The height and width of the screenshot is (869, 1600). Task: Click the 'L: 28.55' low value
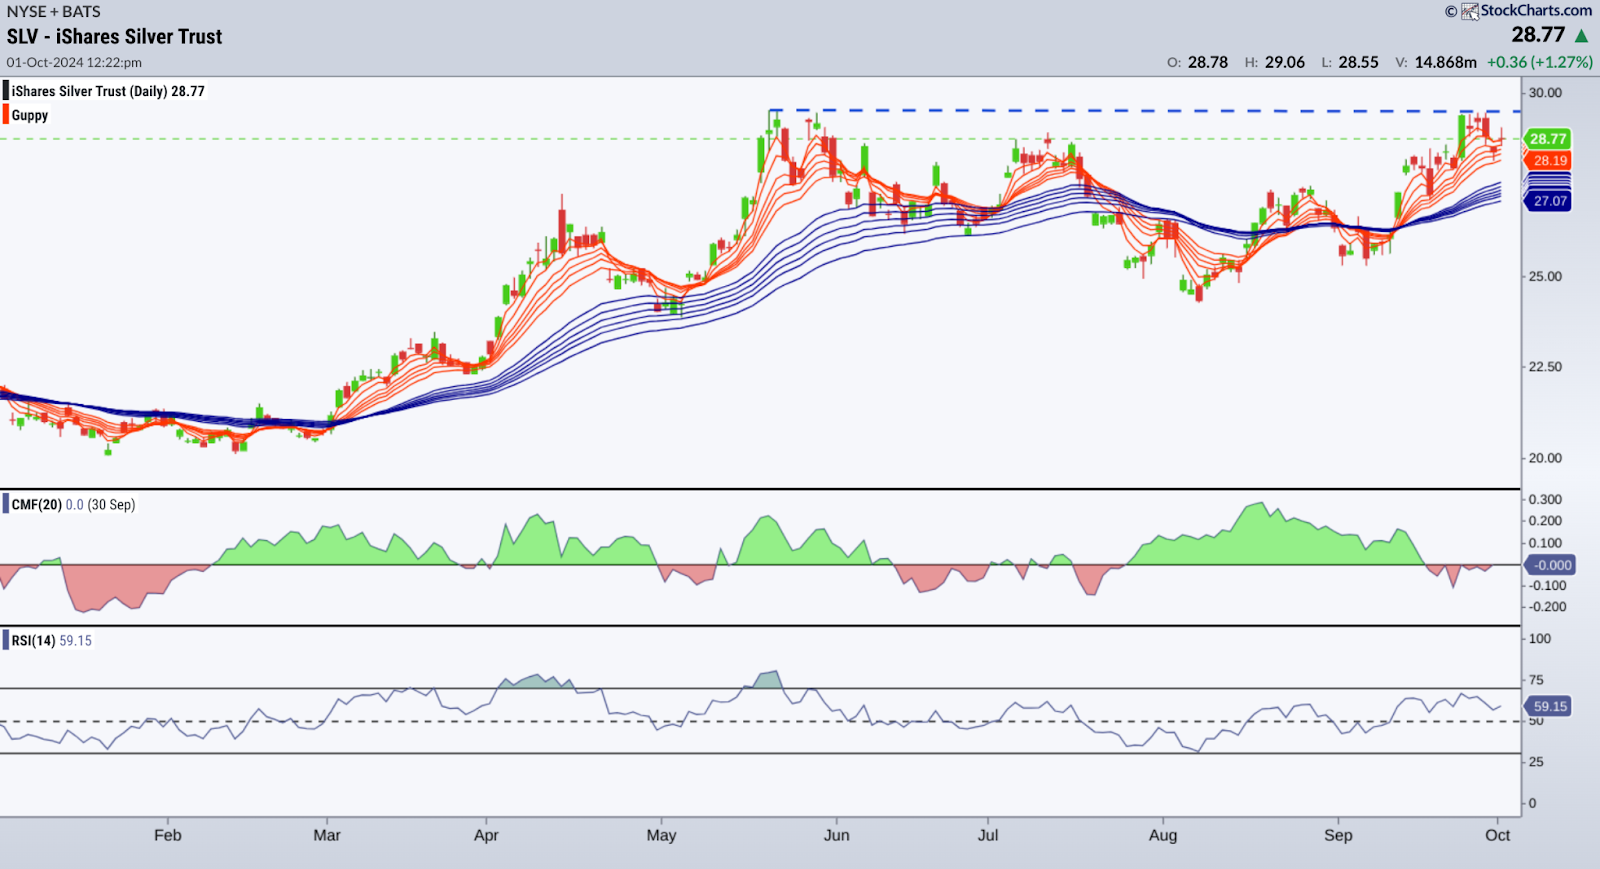click(x=1350, y=62)
